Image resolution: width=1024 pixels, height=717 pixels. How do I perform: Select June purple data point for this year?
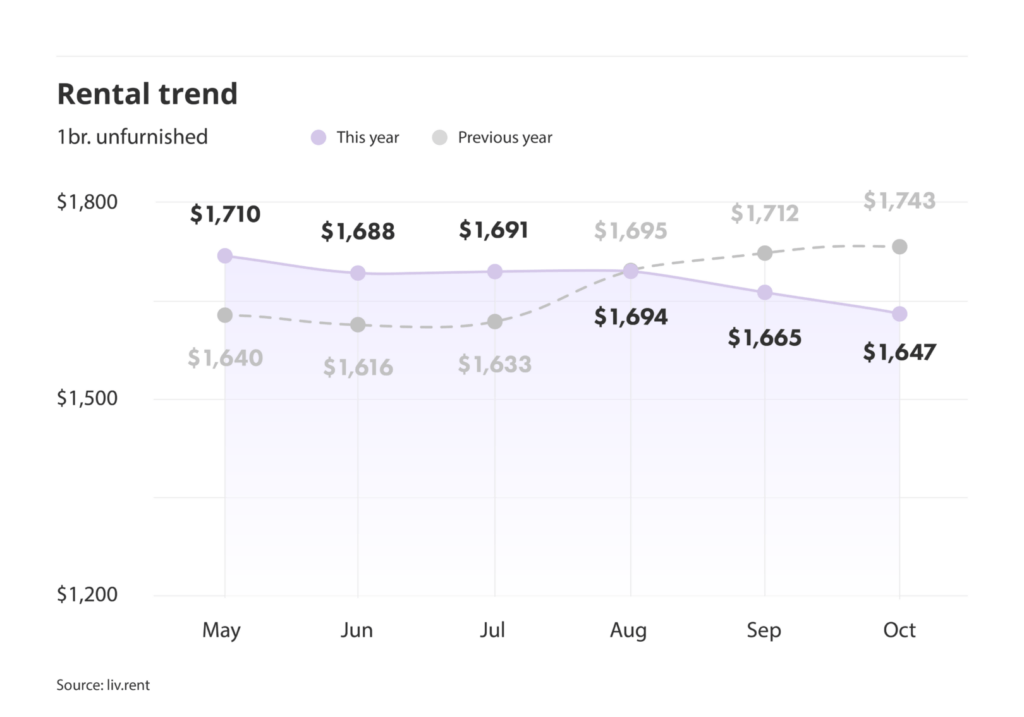358,273
